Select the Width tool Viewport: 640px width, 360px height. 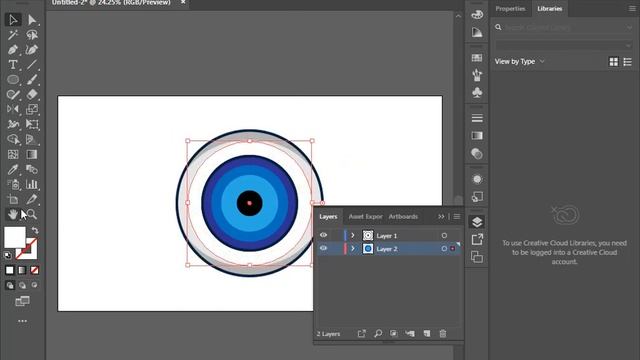tap(13, 124)
